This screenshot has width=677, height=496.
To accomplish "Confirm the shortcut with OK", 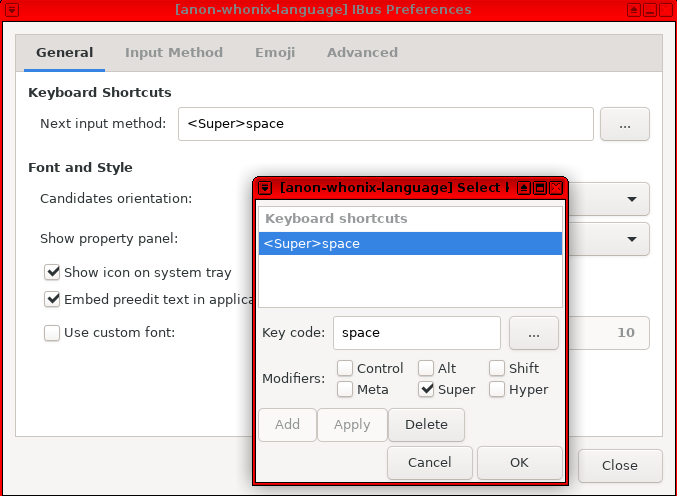I will 518,463.
